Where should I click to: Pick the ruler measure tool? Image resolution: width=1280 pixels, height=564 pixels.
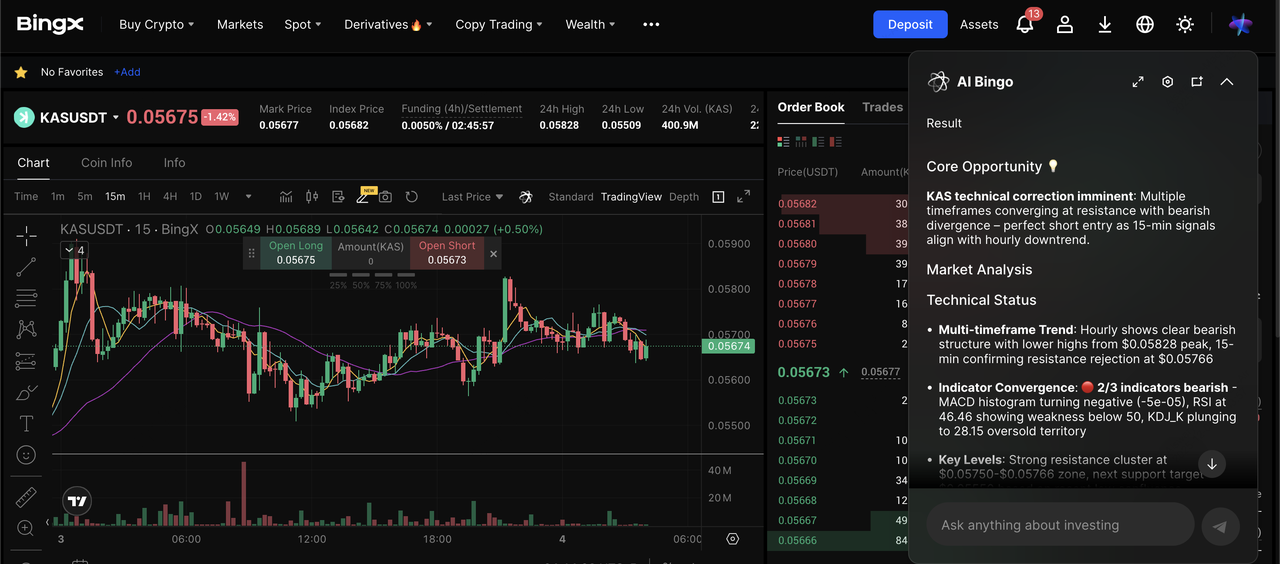tap(26, 497)
